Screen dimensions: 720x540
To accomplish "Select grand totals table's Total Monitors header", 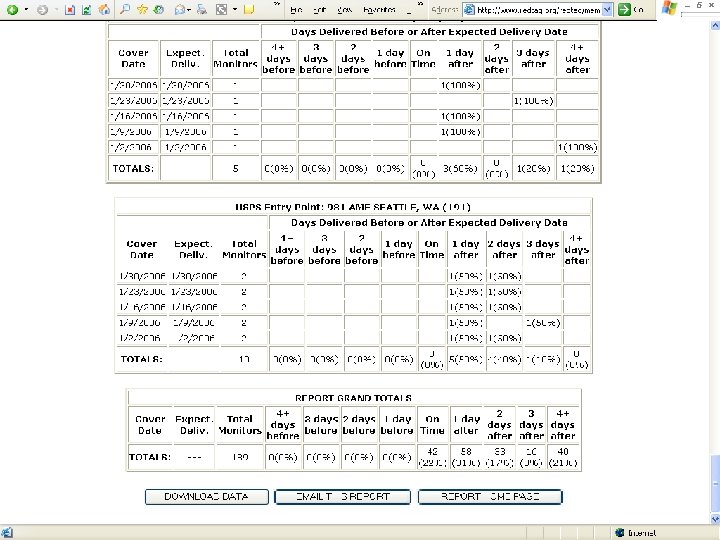I will [x=240, y=425].
